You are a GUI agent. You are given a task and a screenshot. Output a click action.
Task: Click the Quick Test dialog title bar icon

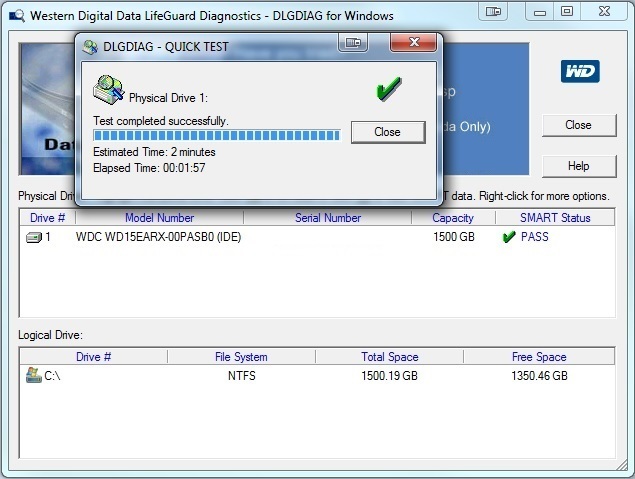pyautogui.click(x=90, y=47)
